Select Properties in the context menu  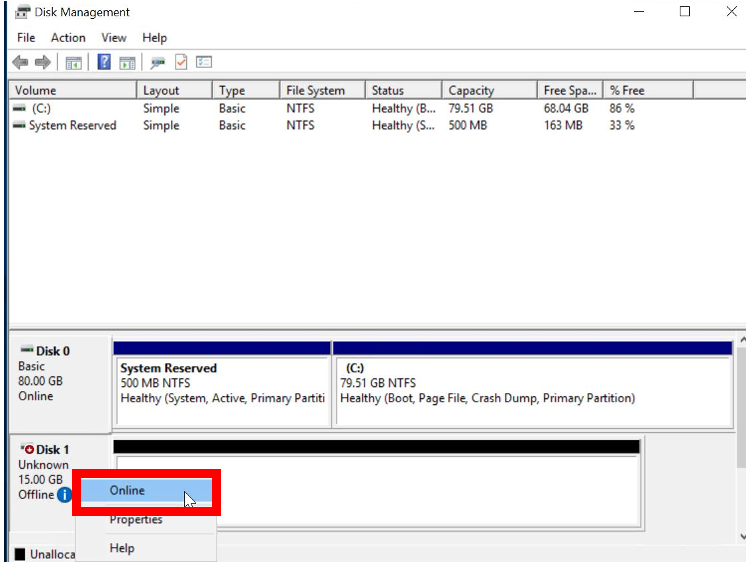136,520
